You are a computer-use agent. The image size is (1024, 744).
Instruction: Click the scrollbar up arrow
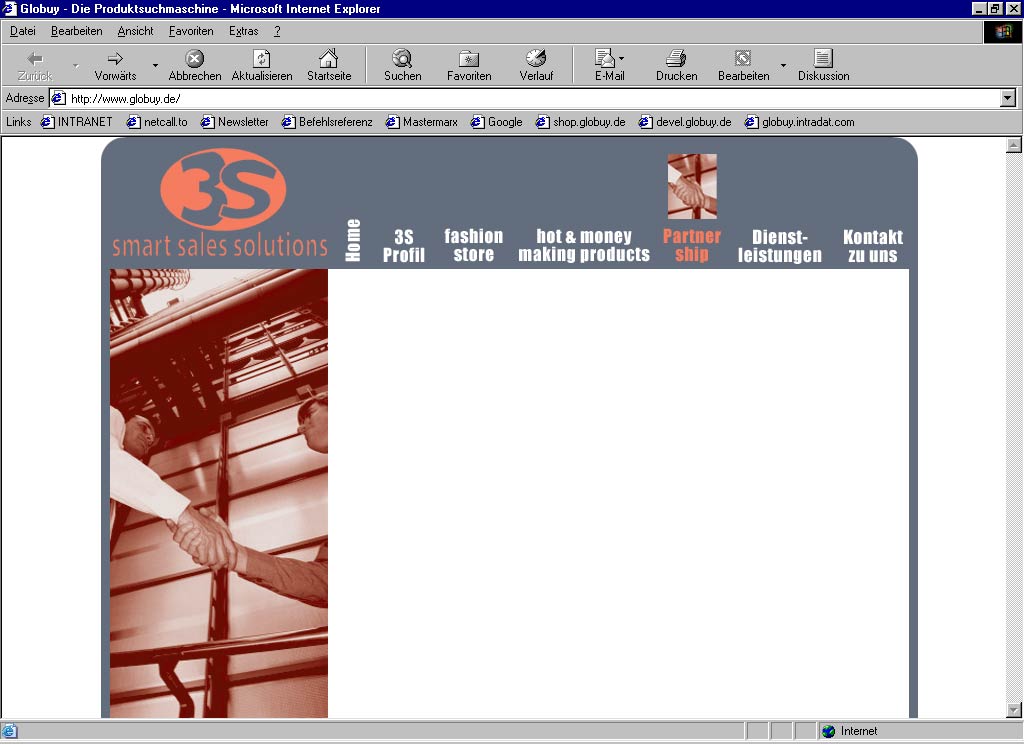click(1013, 145)
